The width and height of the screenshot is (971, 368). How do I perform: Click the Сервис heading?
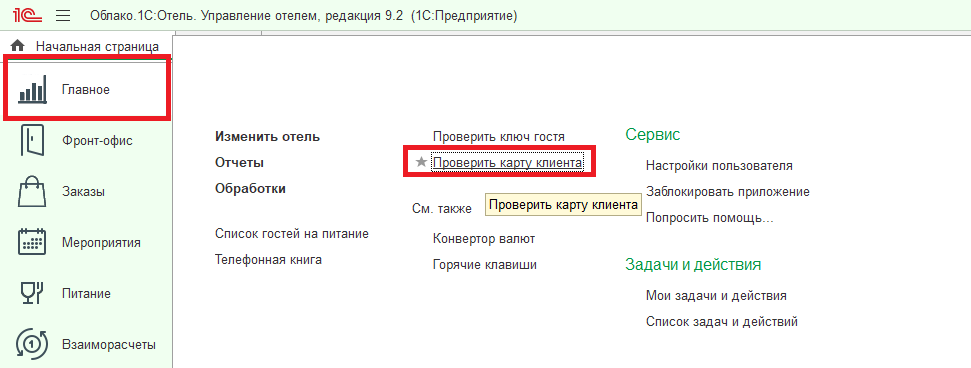[653, 134]
